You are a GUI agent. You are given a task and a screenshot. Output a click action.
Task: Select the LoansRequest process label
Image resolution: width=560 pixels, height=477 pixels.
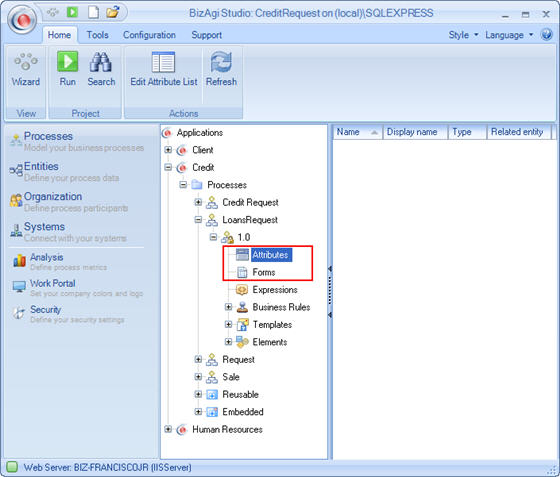[x=250, y=220]
